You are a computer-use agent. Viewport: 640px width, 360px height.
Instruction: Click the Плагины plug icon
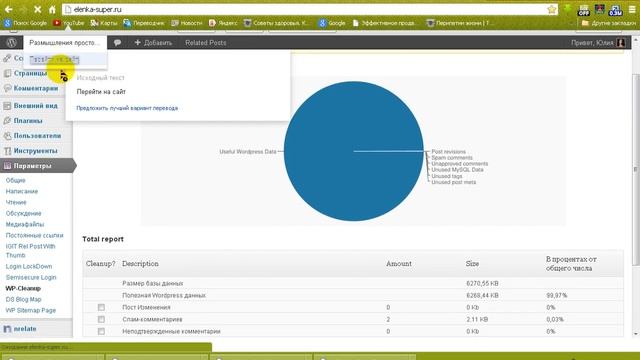coord(7,121)
